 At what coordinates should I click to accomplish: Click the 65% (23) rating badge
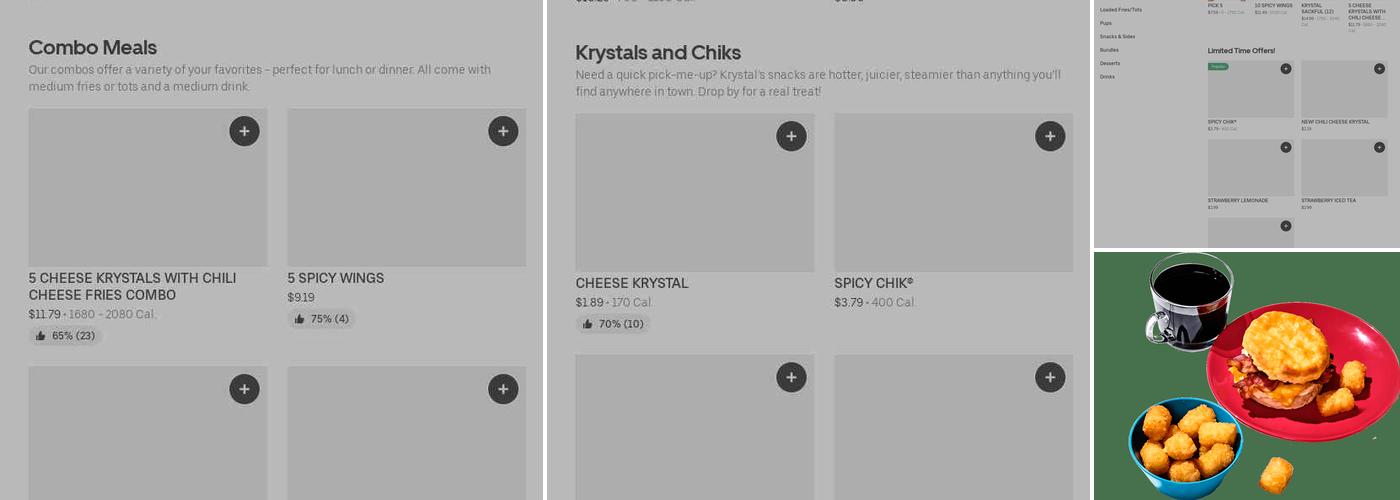65,336
